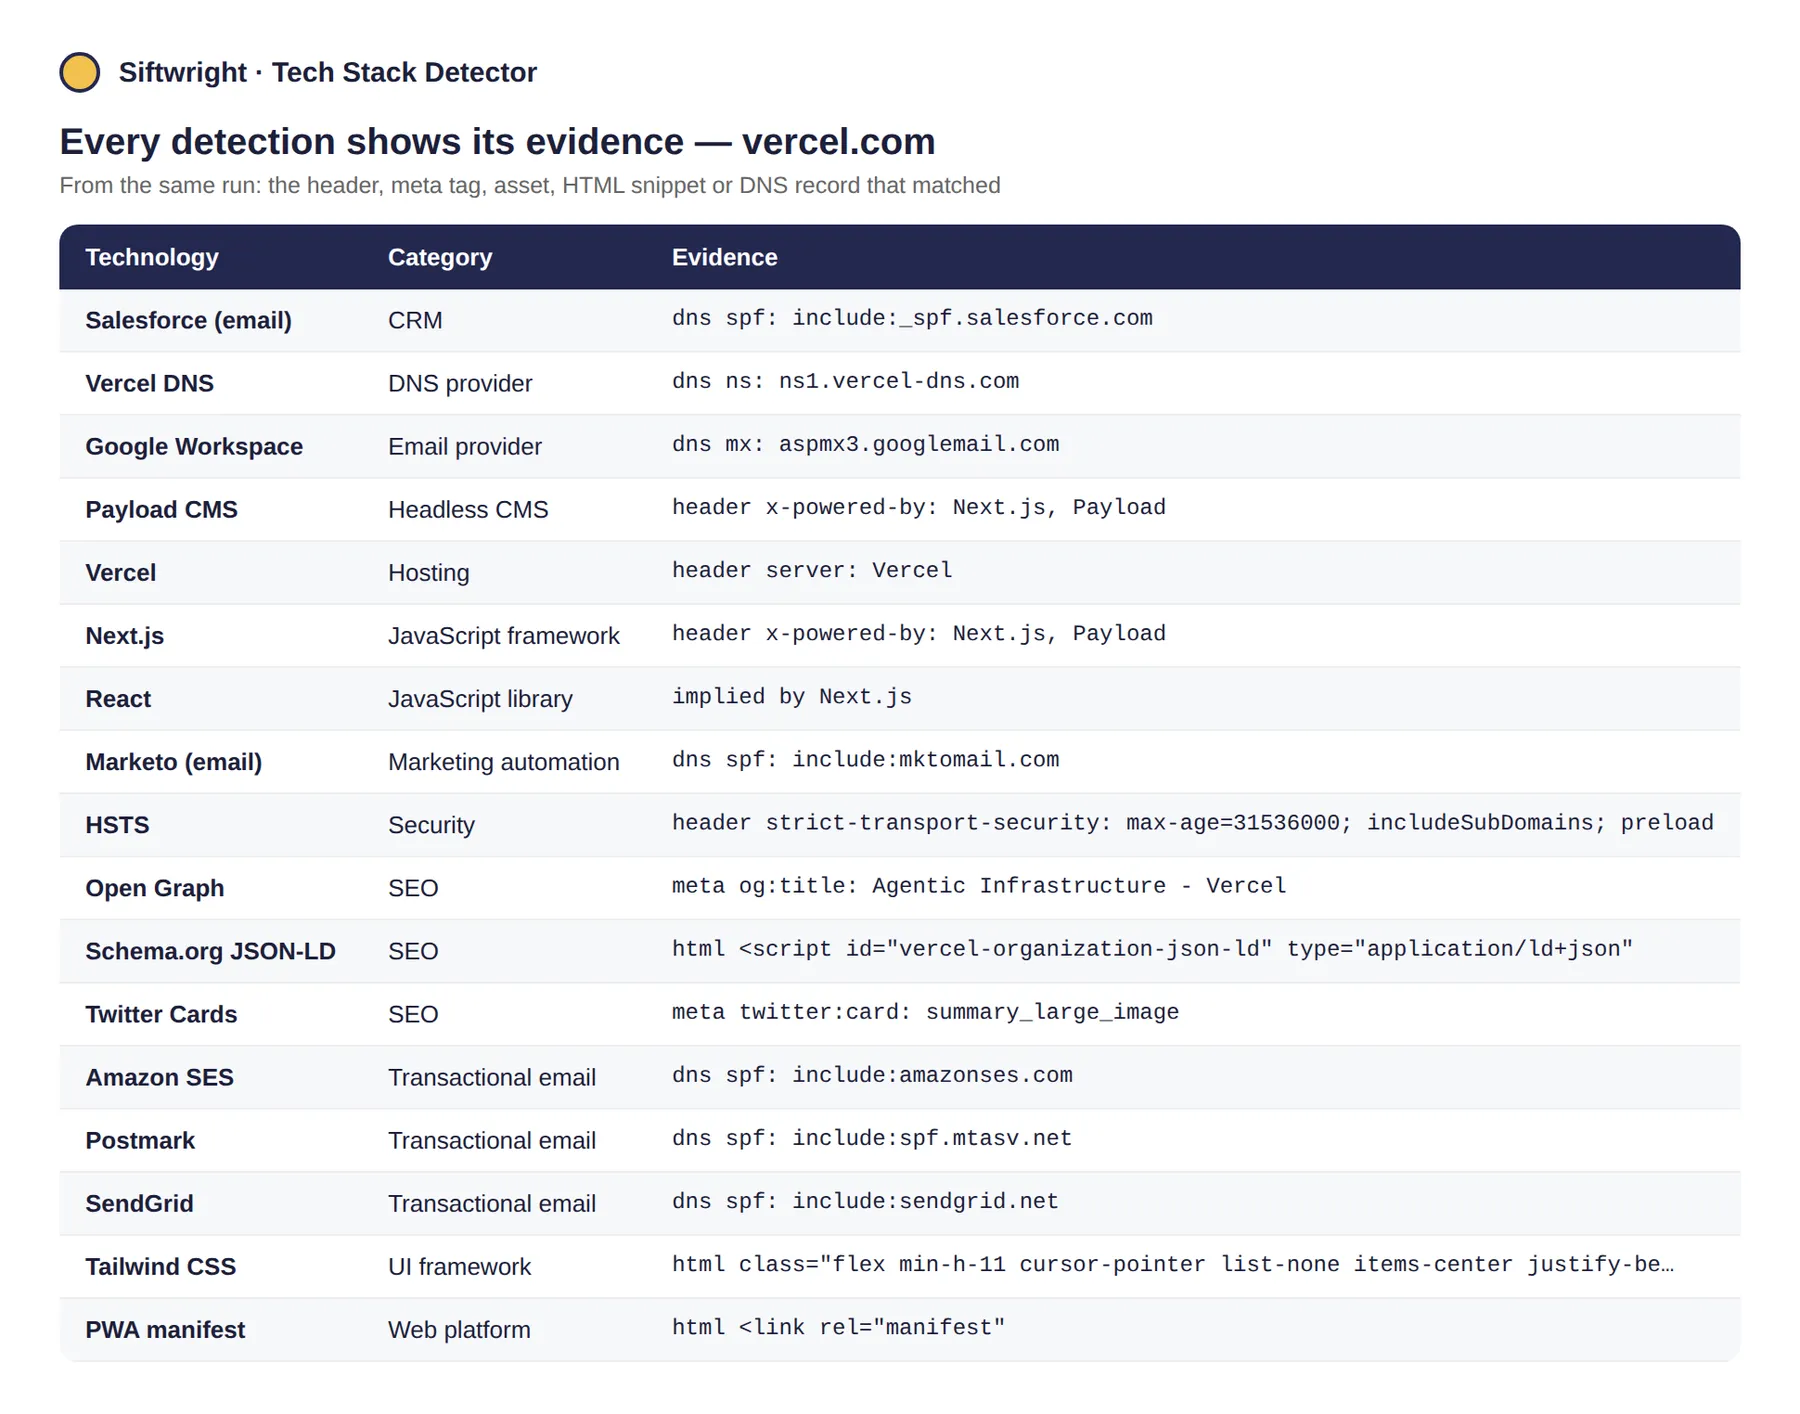The image size is (1800, 1414).
Task: Select the Google Workspace row name
Action: pyautogui.click(x=194, y=446)
